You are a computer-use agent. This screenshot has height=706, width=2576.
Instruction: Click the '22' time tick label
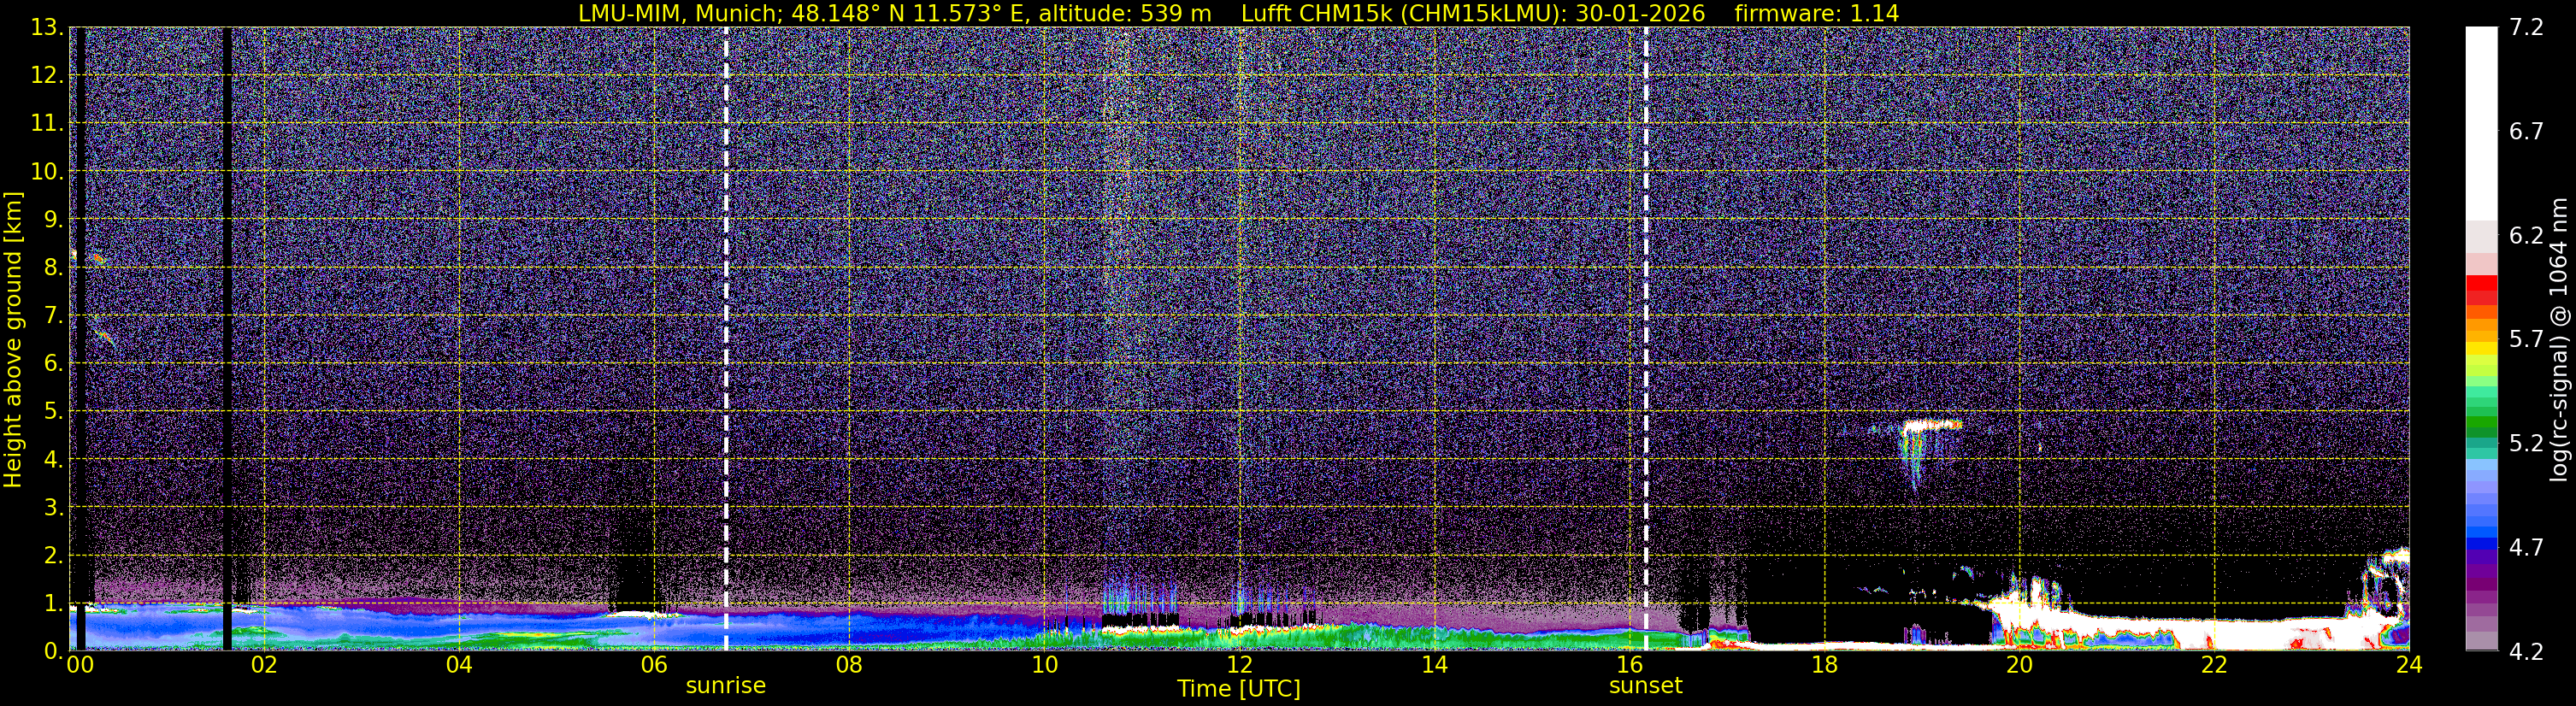point(2214,665)
